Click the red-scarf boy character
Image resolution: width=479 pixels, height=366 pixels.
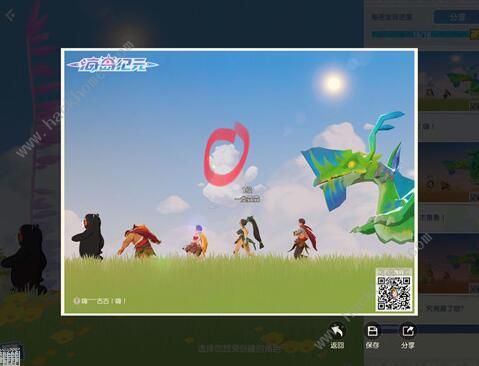click(302, 239)
